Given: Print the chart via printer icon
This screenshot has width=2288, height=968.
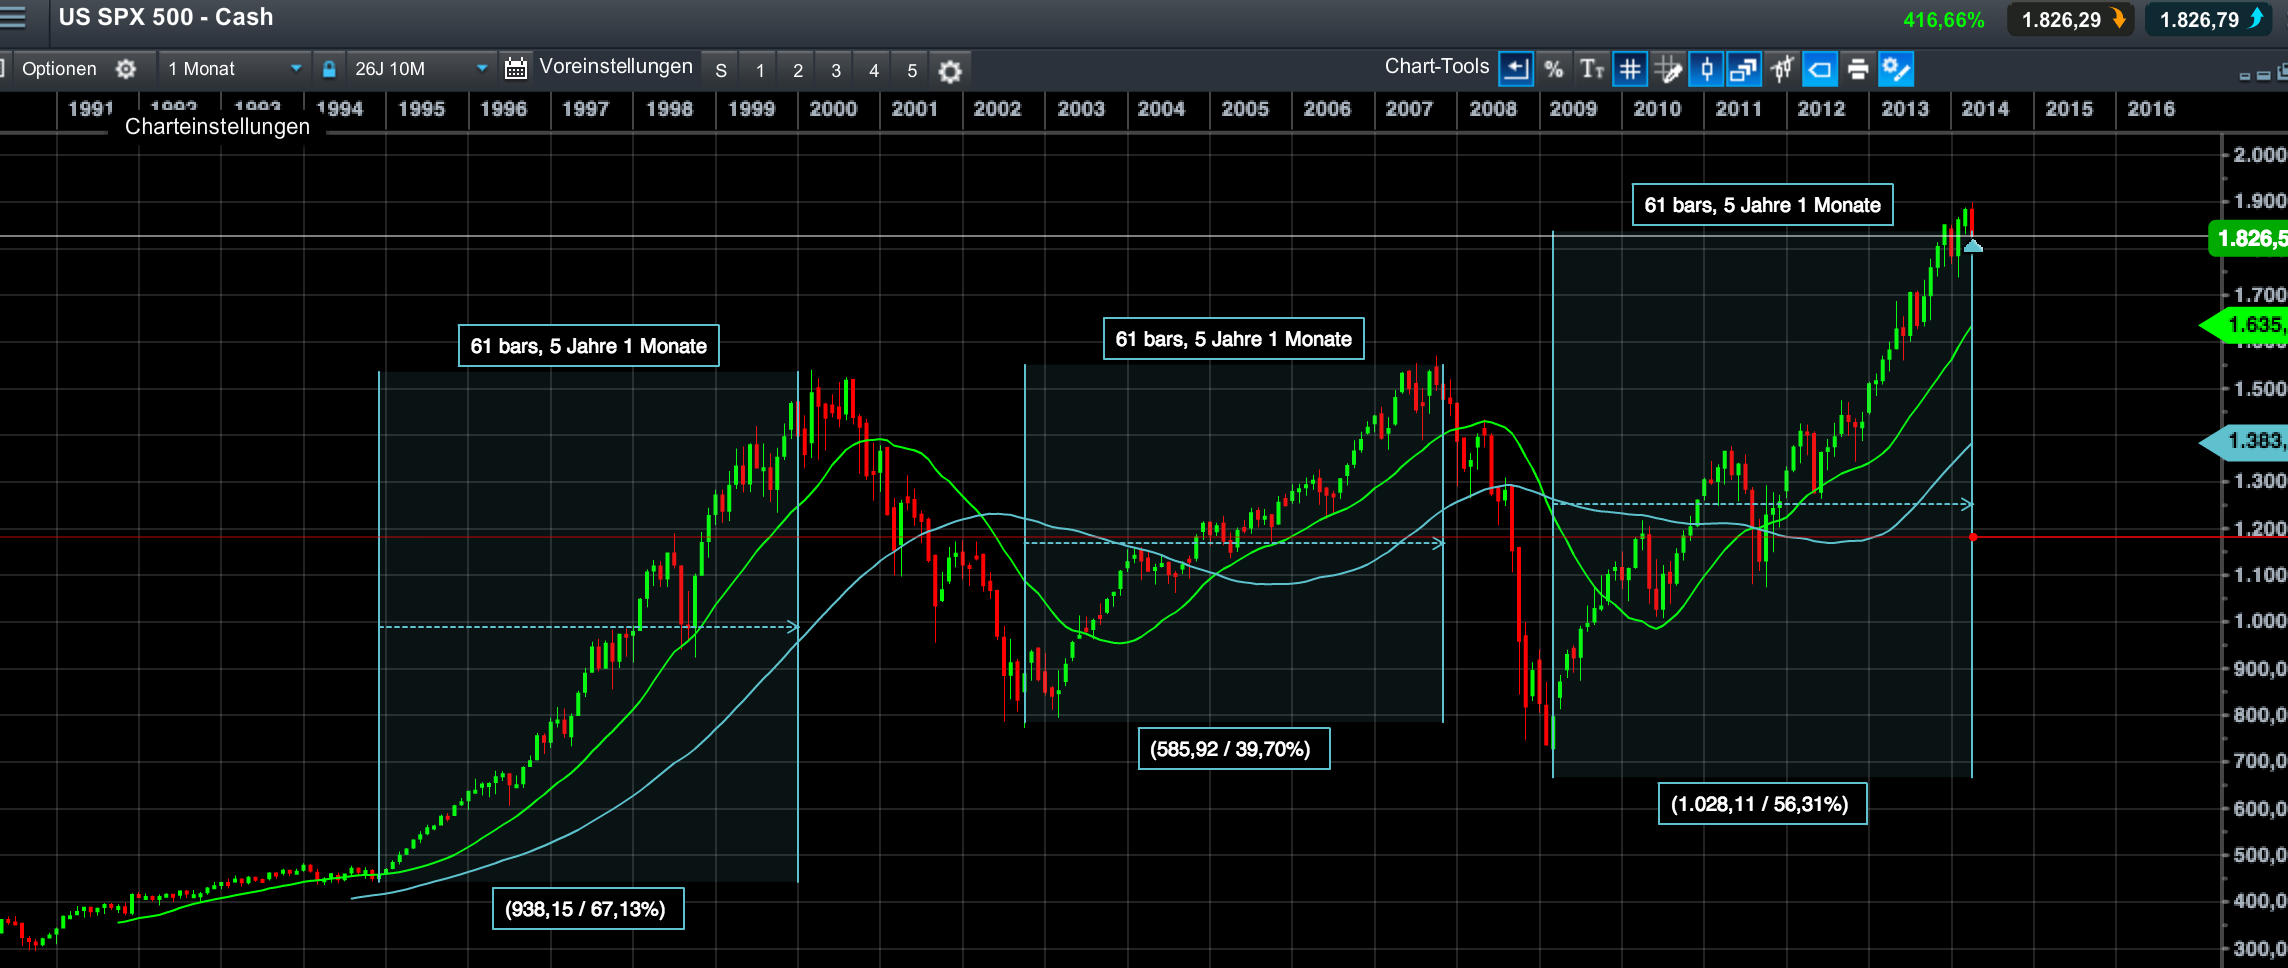Looking at the screenshot, I should [x=1858, y=69].
